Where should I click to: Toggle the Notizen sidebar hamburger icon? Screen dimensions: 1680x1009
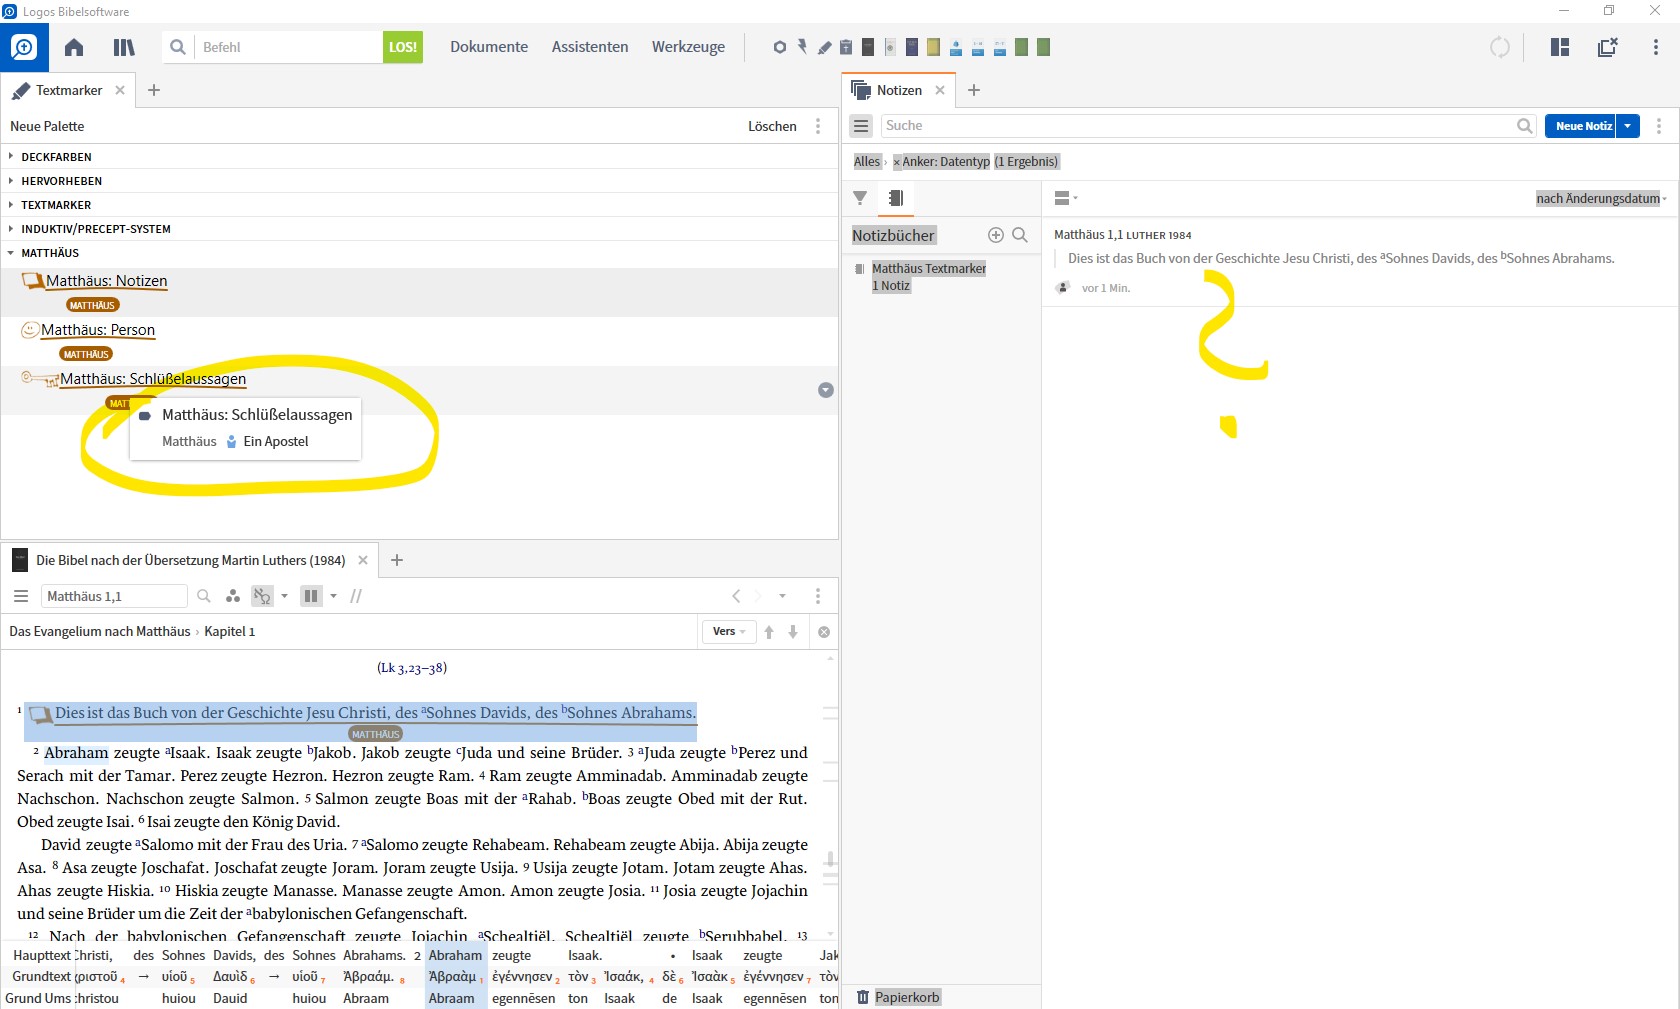(861, 126)
